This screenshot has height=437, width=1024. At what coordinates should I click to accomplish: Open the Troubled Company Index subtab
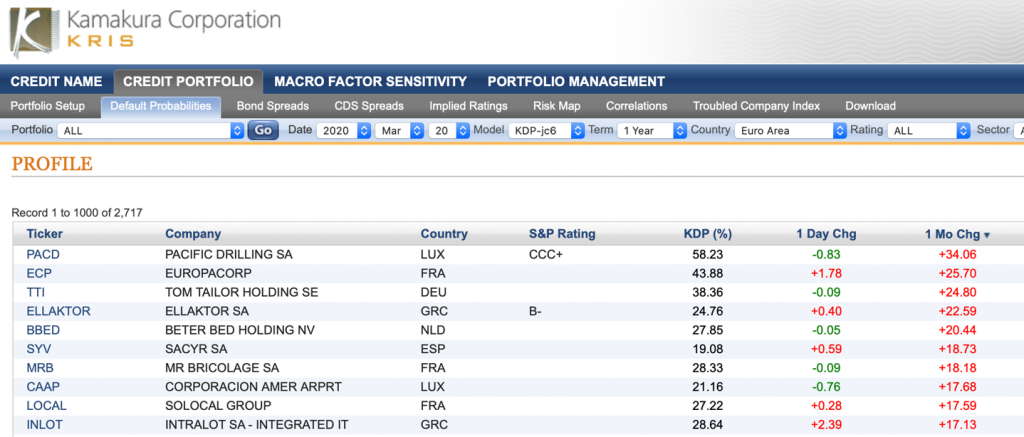(756, 106)
